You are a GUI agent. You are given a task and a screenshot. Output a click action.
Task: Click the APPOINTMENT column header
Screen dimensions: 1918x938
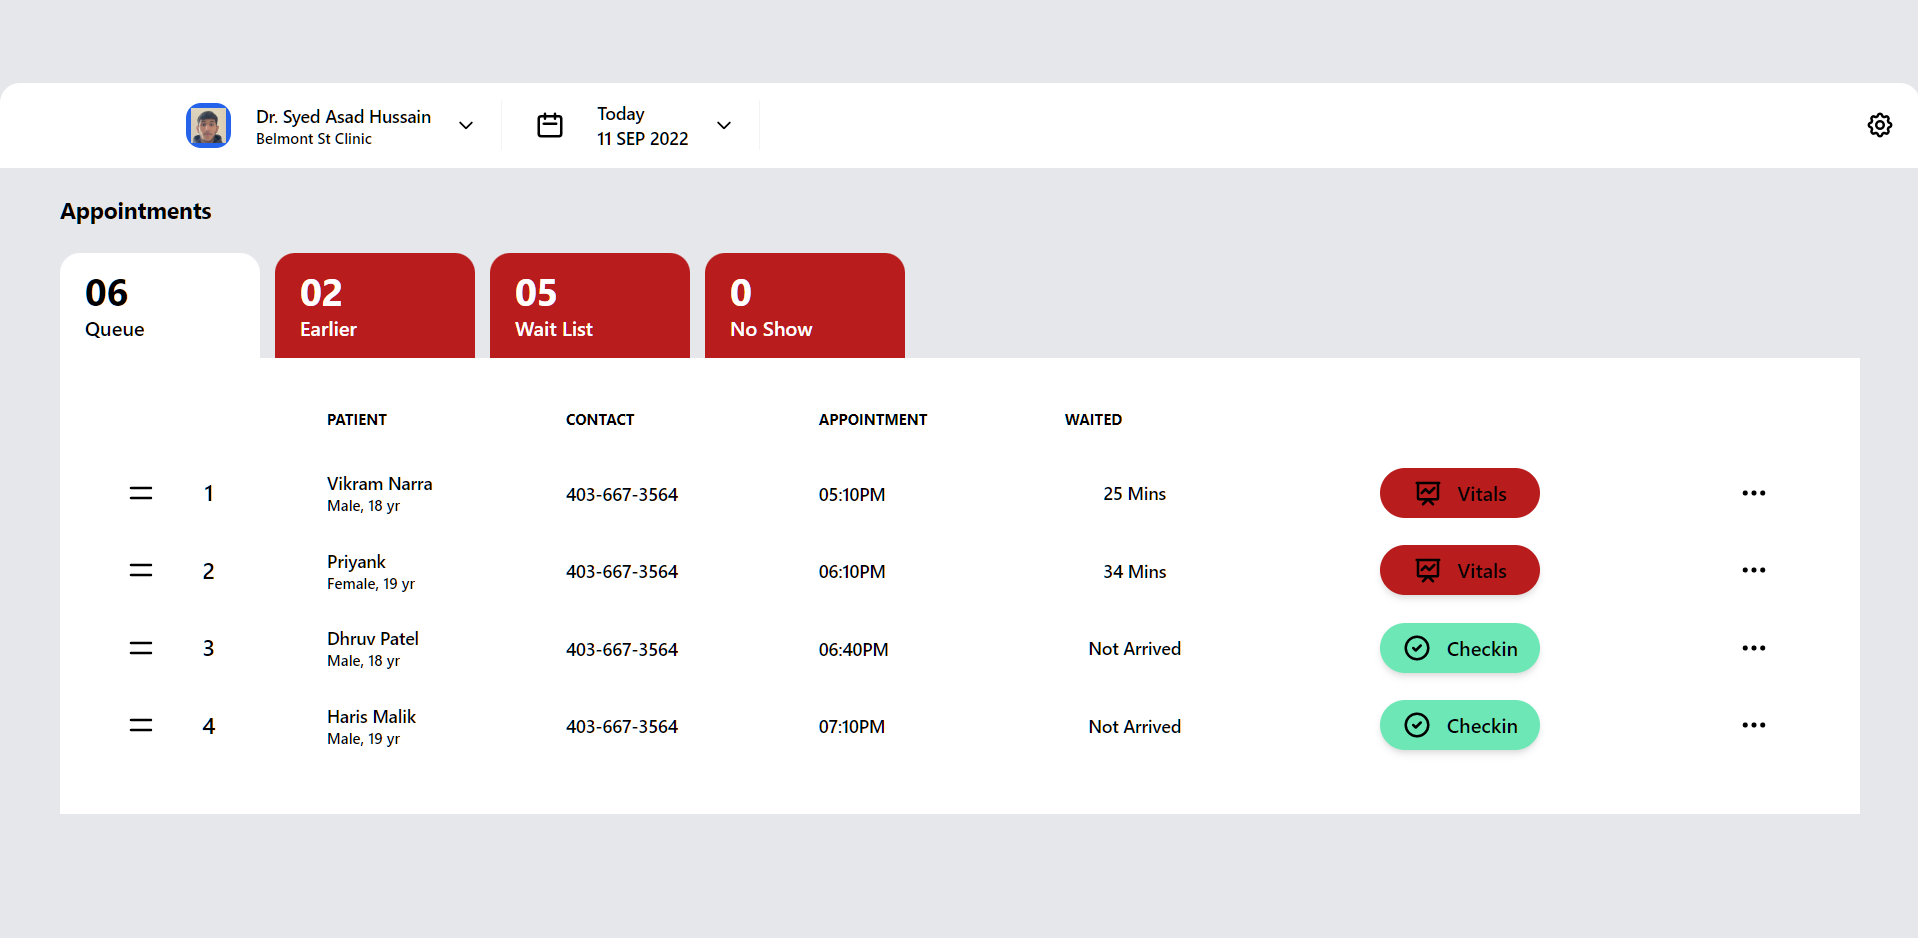click(x=873, y=420)
